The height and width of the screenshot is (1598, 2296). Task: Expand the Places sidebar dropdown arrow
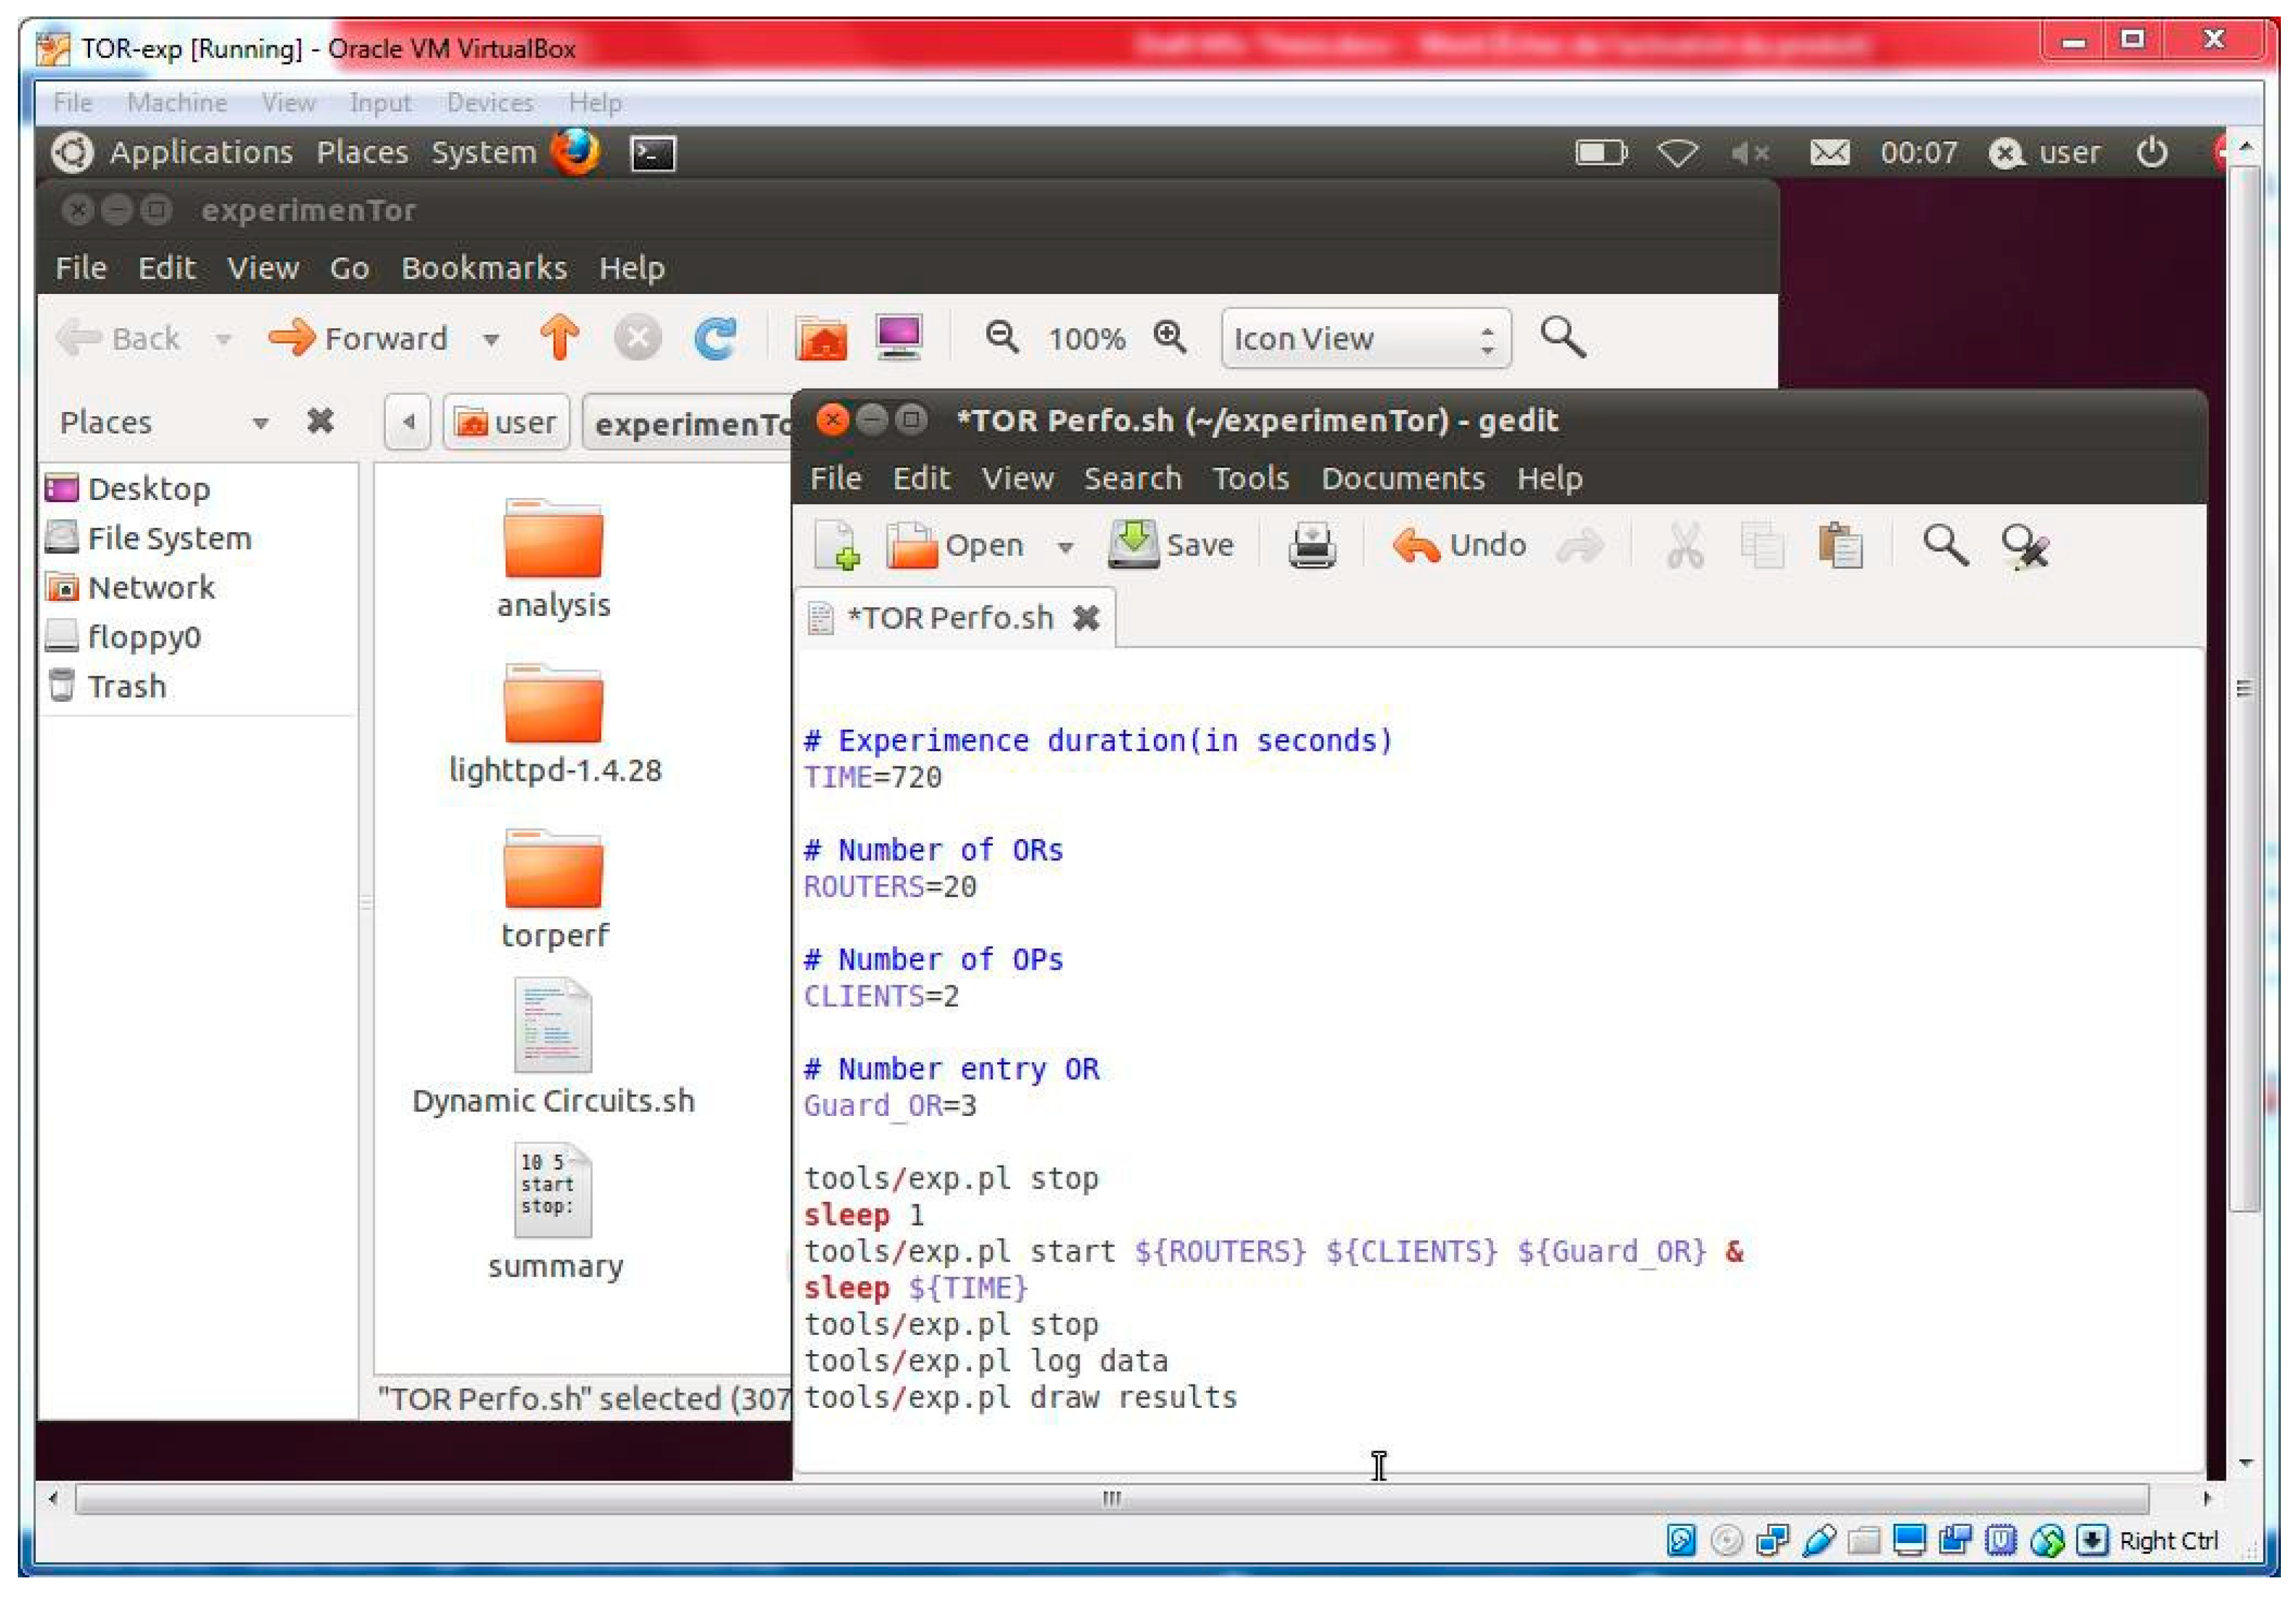[x=260, y=423]
